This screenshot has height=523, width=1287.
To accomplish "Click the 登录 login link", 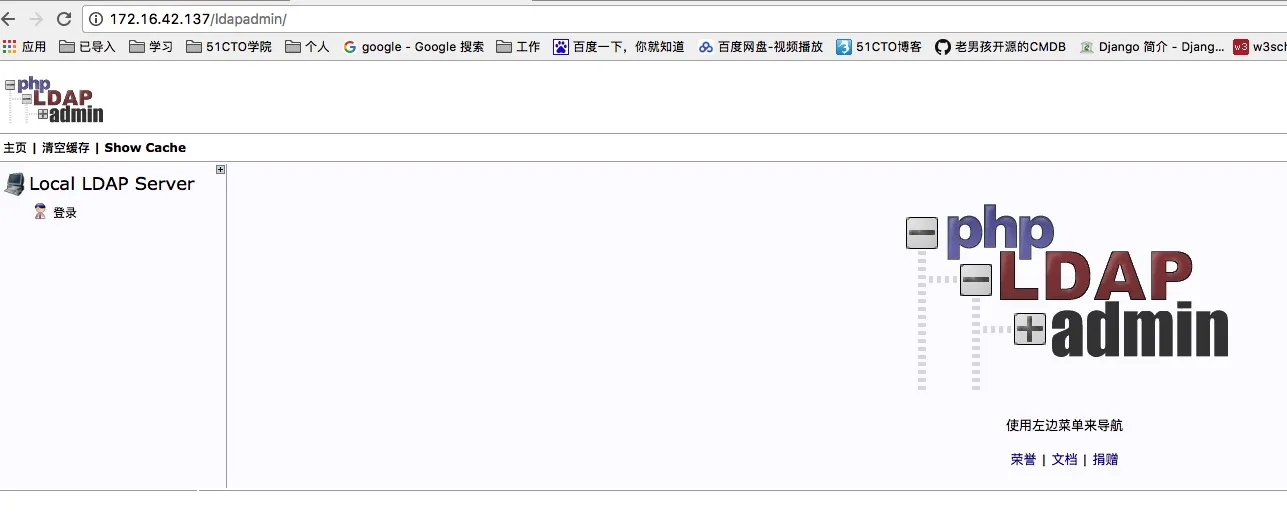I will click(x=65, y=213).
